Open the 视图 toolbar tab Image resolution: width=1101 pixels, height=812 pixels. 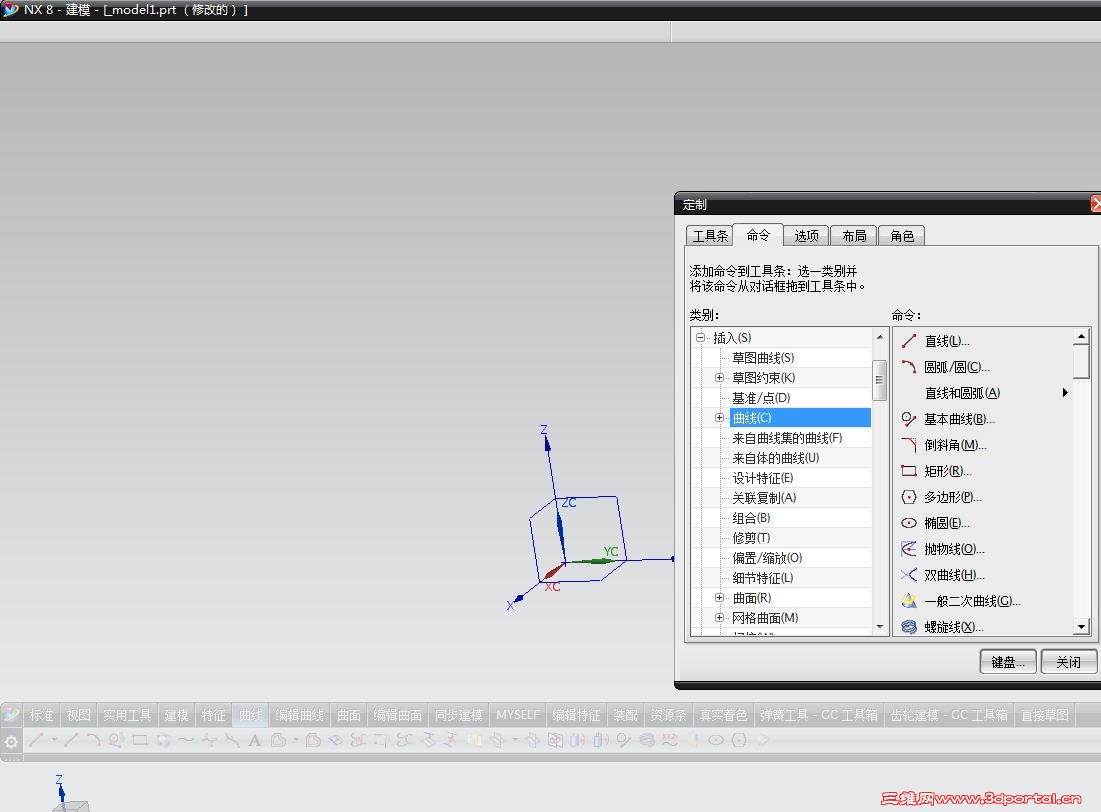tap(79, 715)
